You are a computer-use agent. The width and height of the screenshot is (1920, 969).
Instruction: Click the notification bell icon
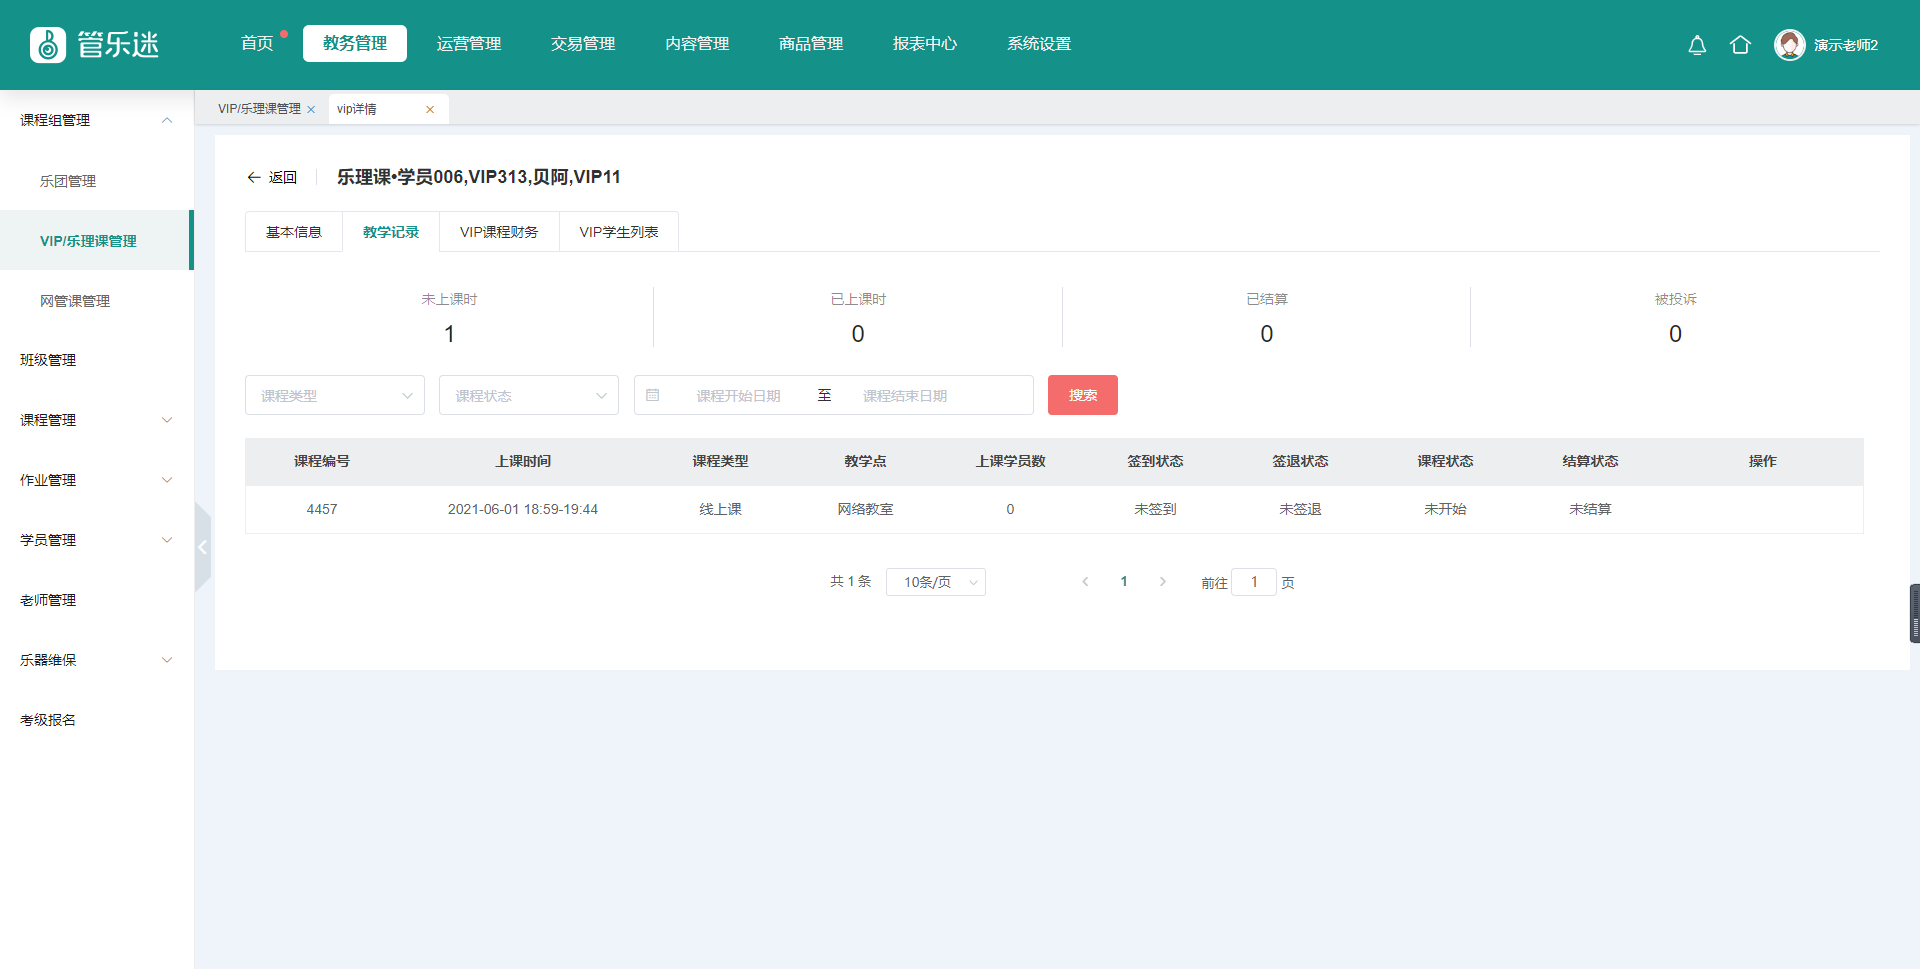pos(1697,45)
